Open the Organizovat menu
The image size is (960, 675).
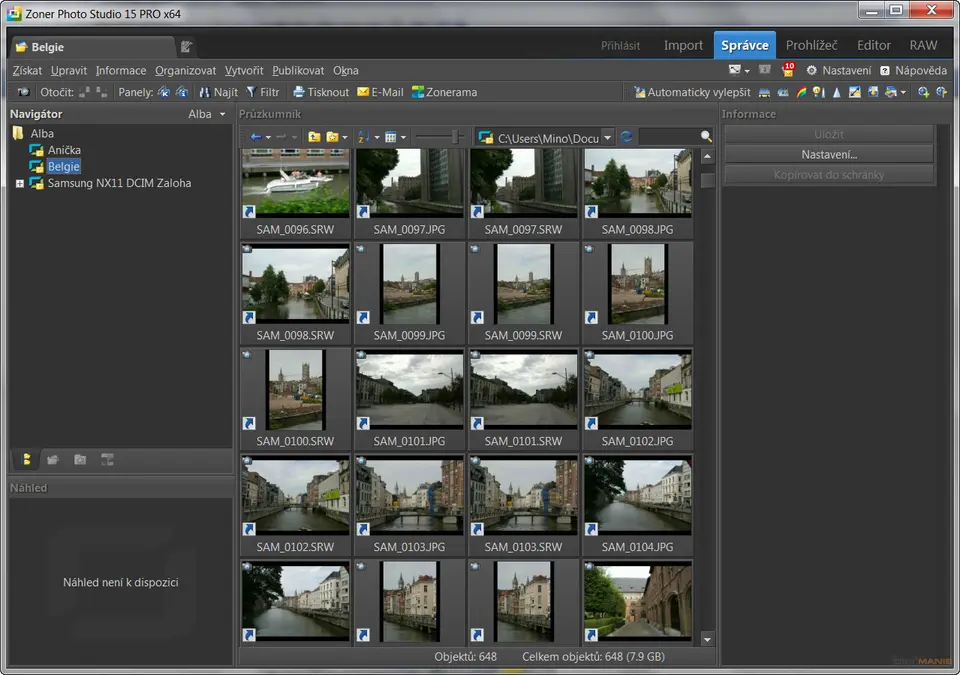185,71
